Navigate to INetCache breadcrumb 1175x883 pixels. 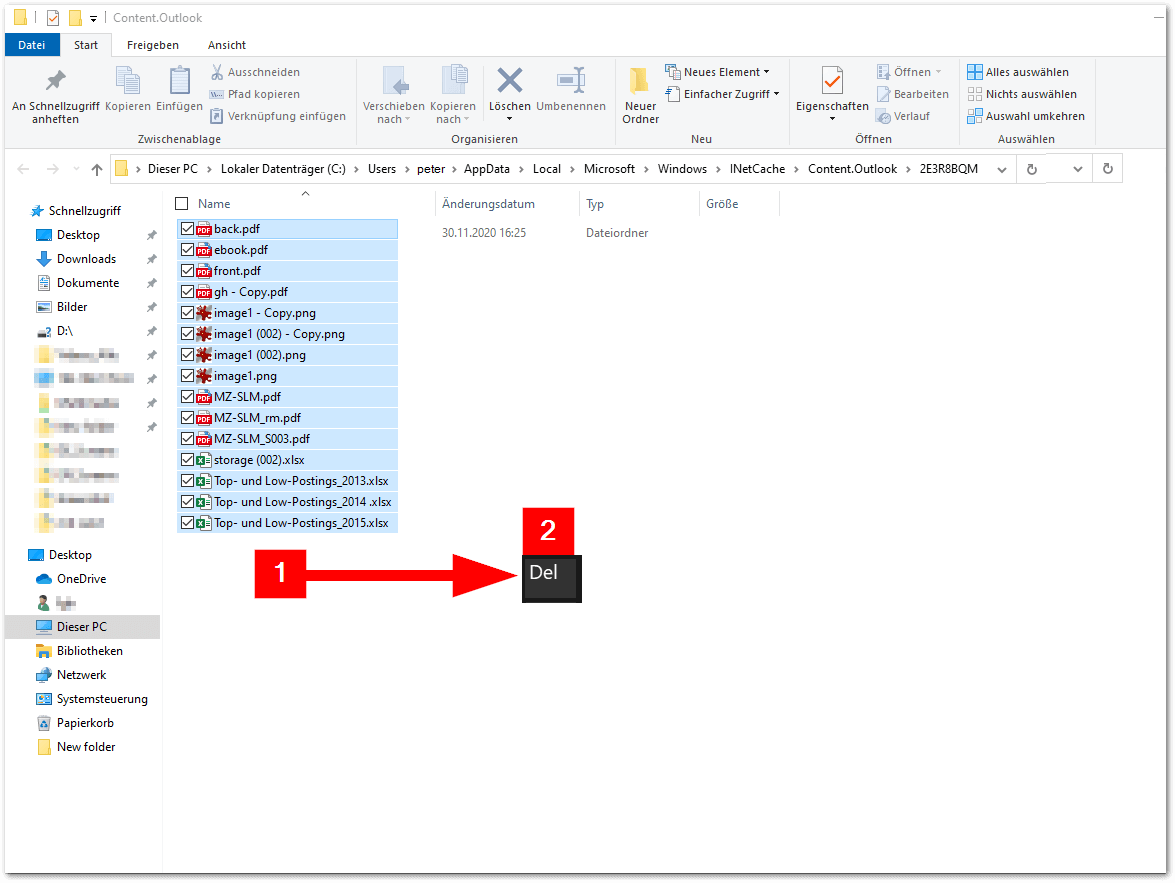coord(757,169)
